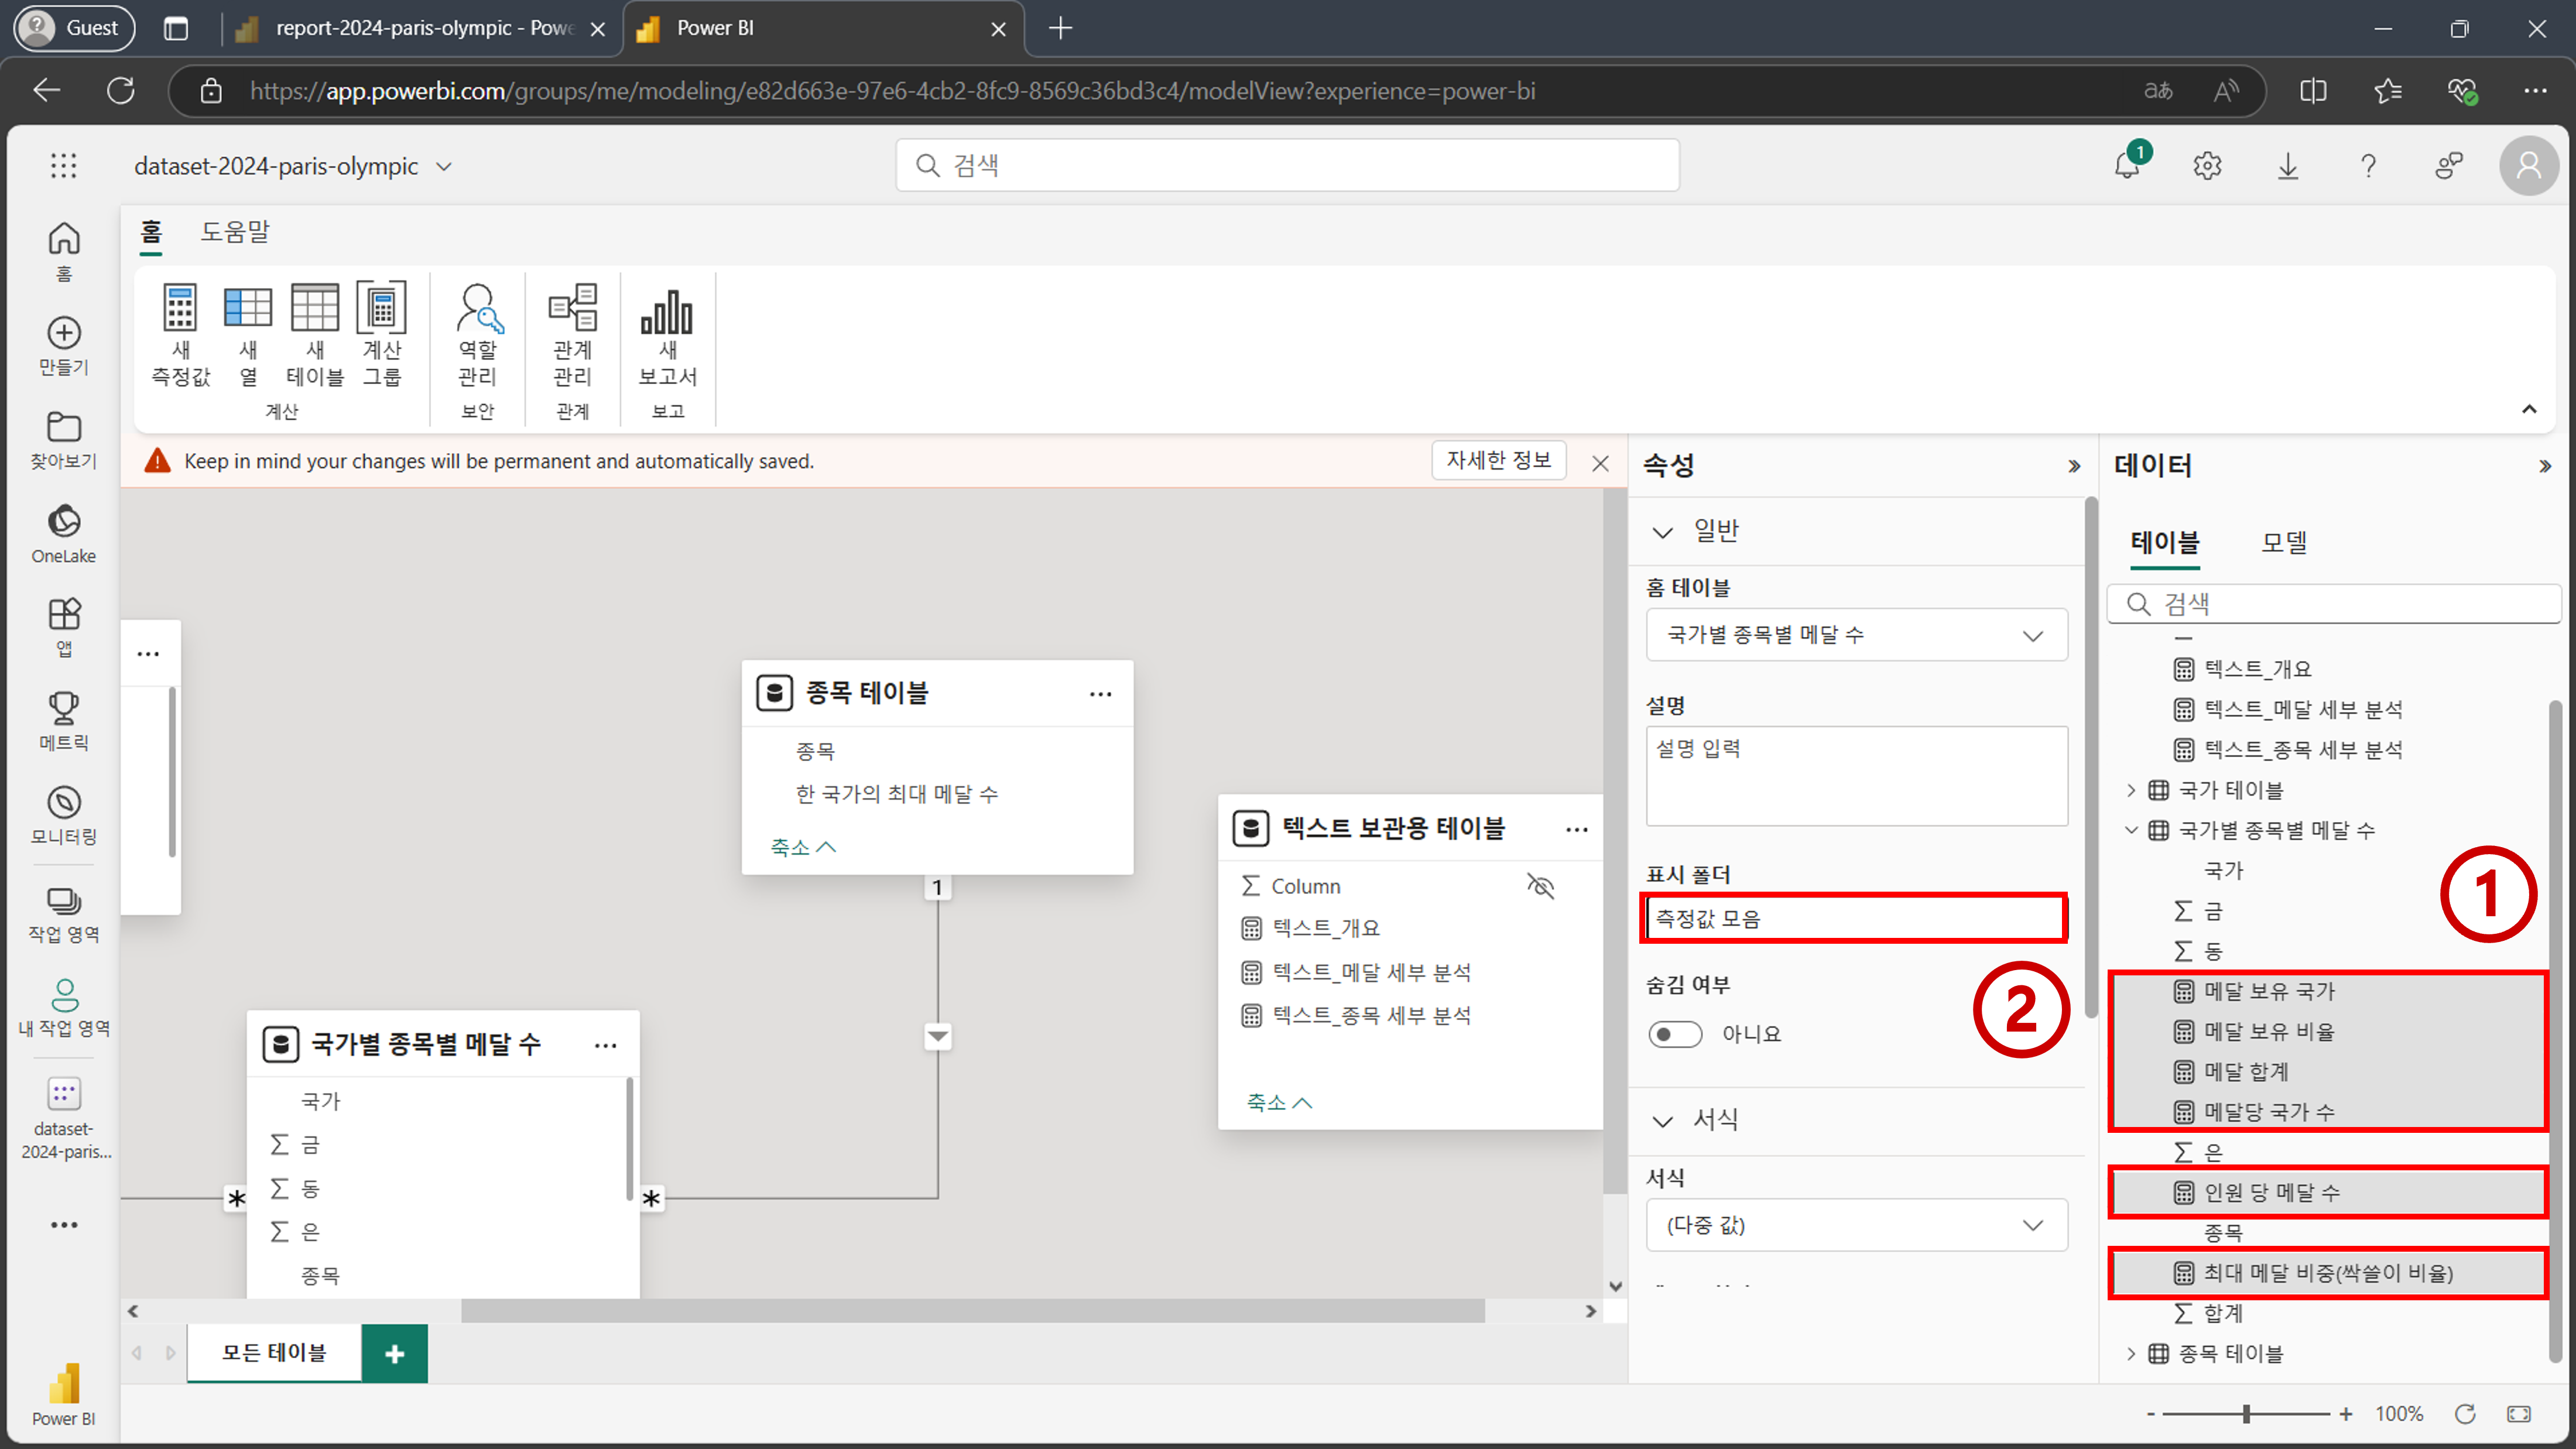Screen dimensions: 2576x1449
Task: Open the dataset-2024-paris-olympic title dropdown
Action: click(x=444, y=167)
